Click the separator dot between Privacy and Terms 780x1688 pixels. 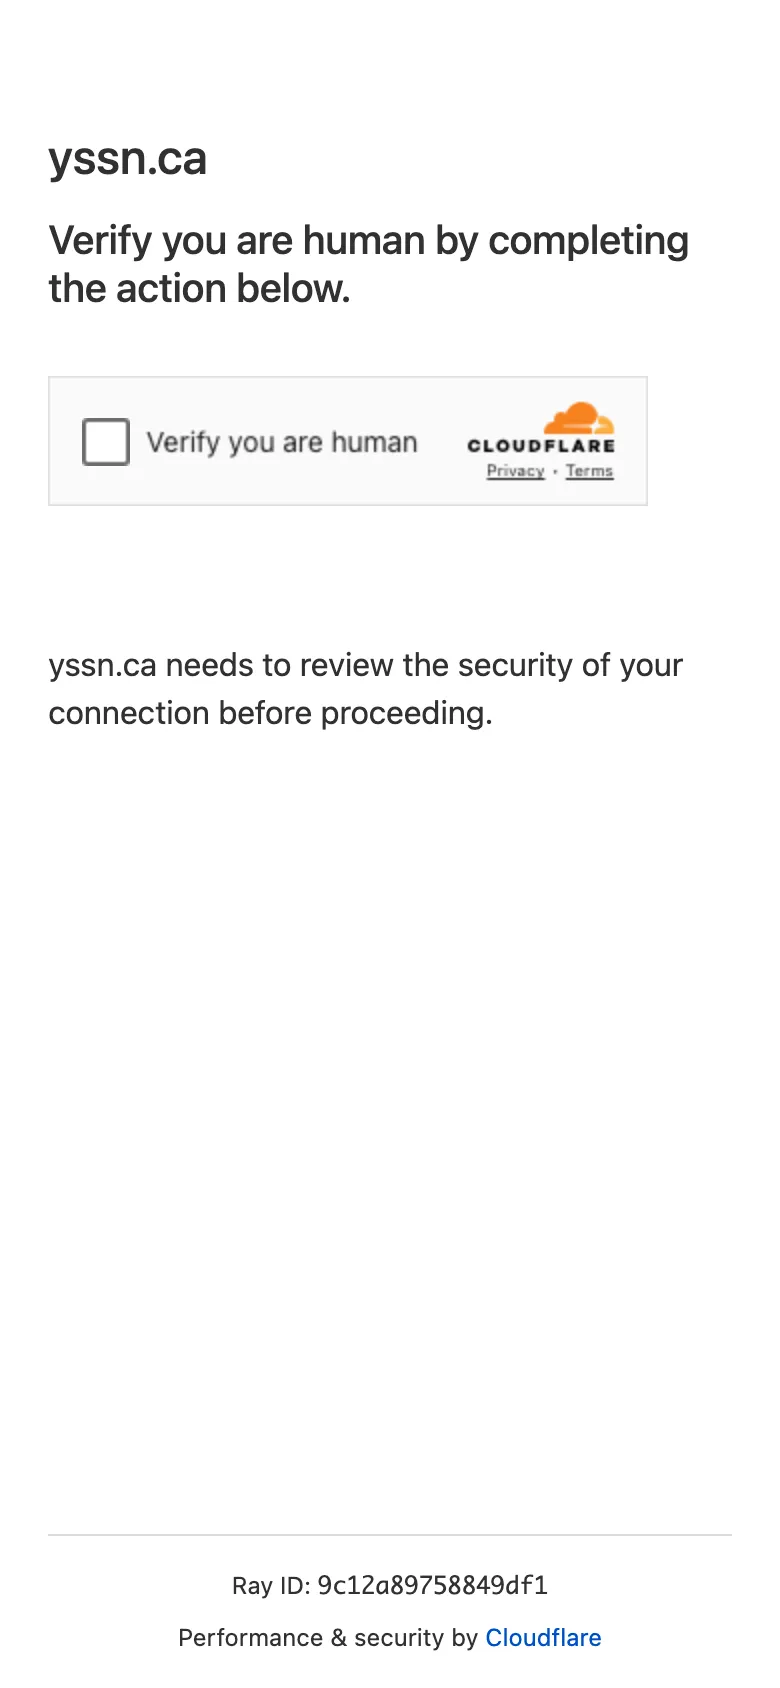pos(557,471)
